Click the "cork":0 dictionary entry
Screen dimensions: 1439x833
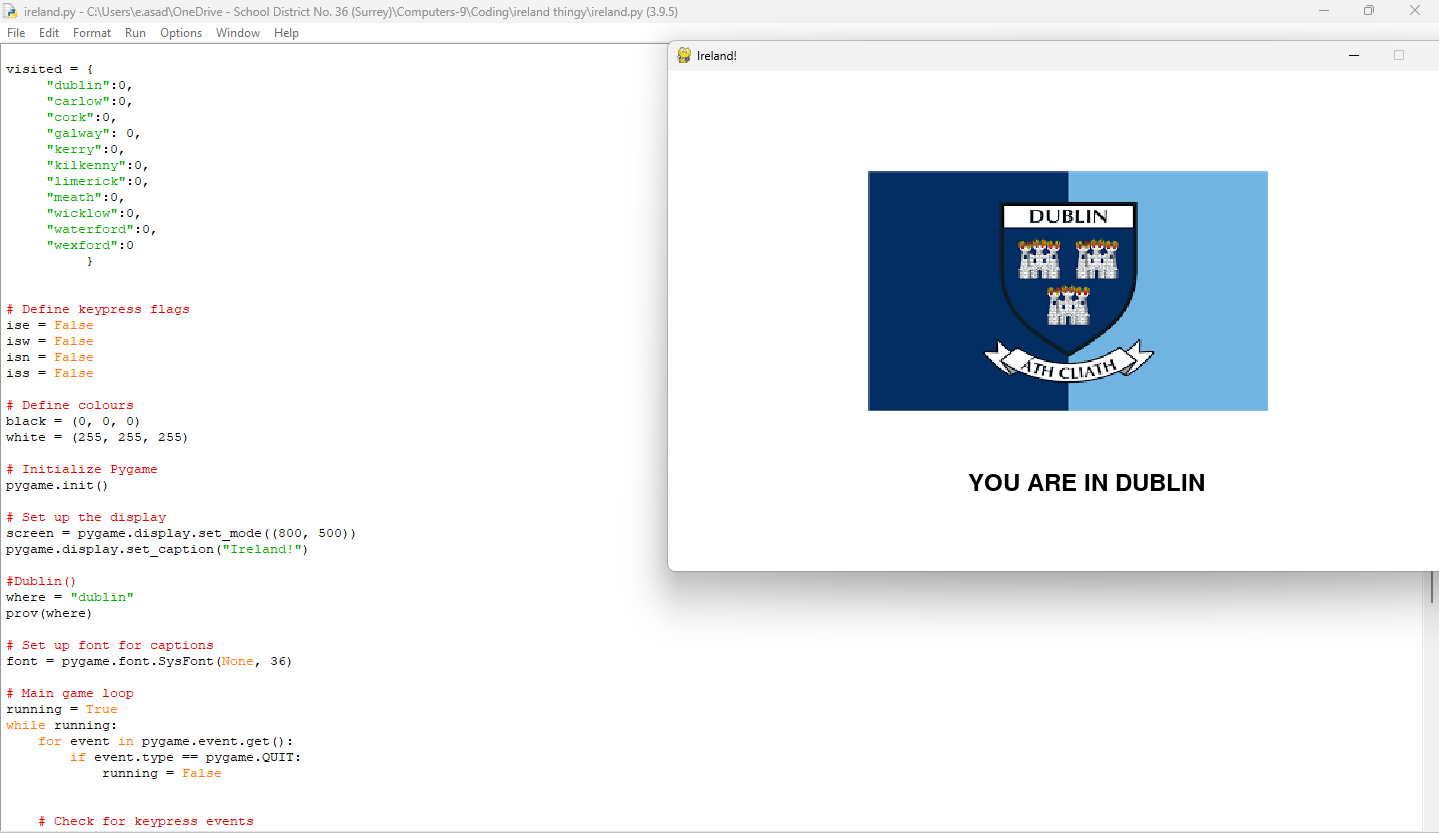(82, 117)
